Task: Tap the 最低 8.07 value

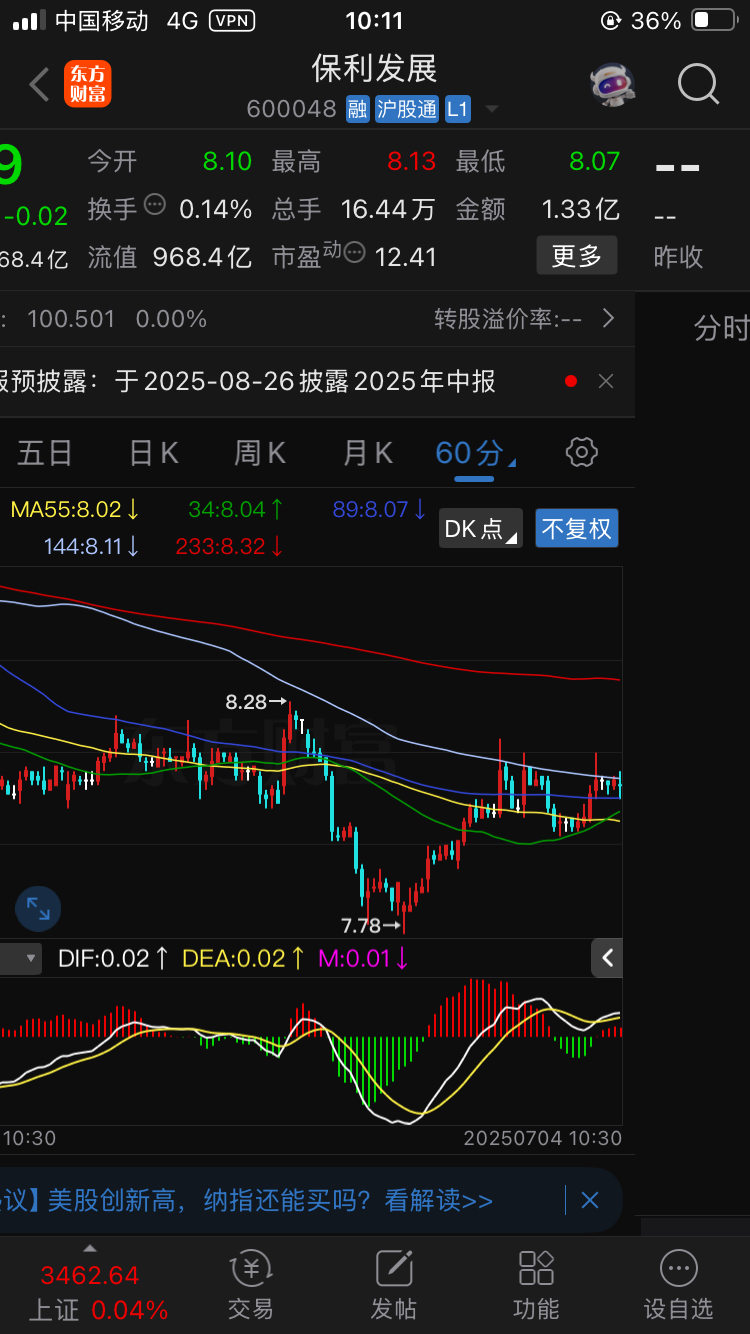Action: 595,161
